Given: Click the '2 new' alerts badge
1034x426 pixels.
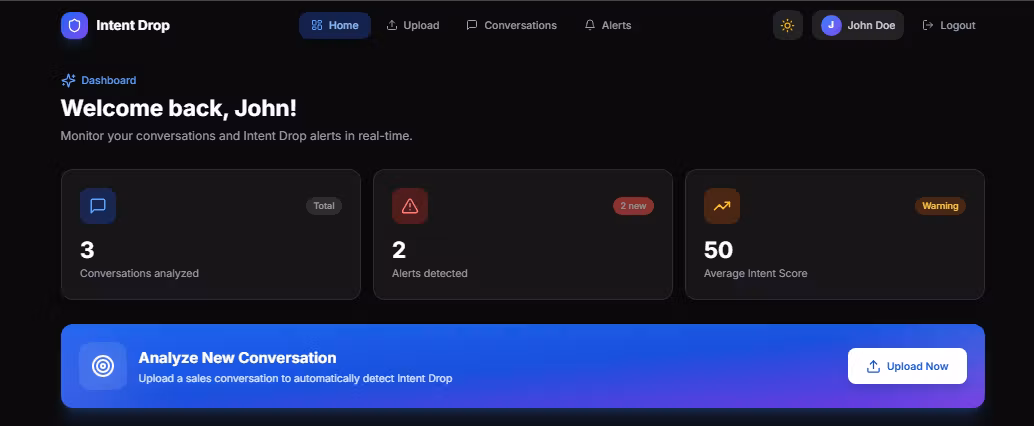Looking at the screenshot, I should [633, 206].
